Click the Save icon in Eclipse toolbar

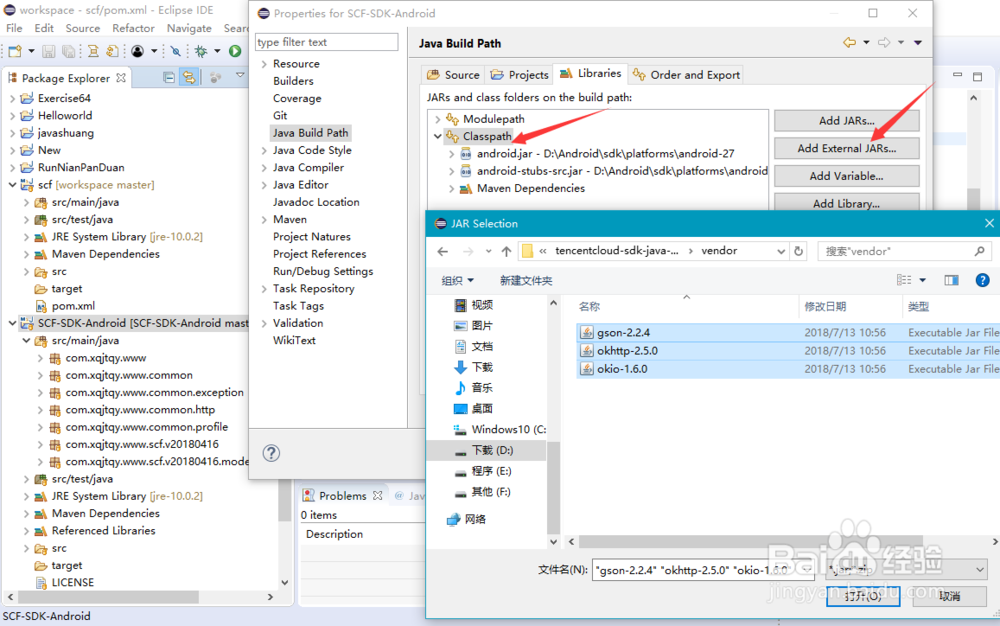pyautogui.click(x=48, y=51)
